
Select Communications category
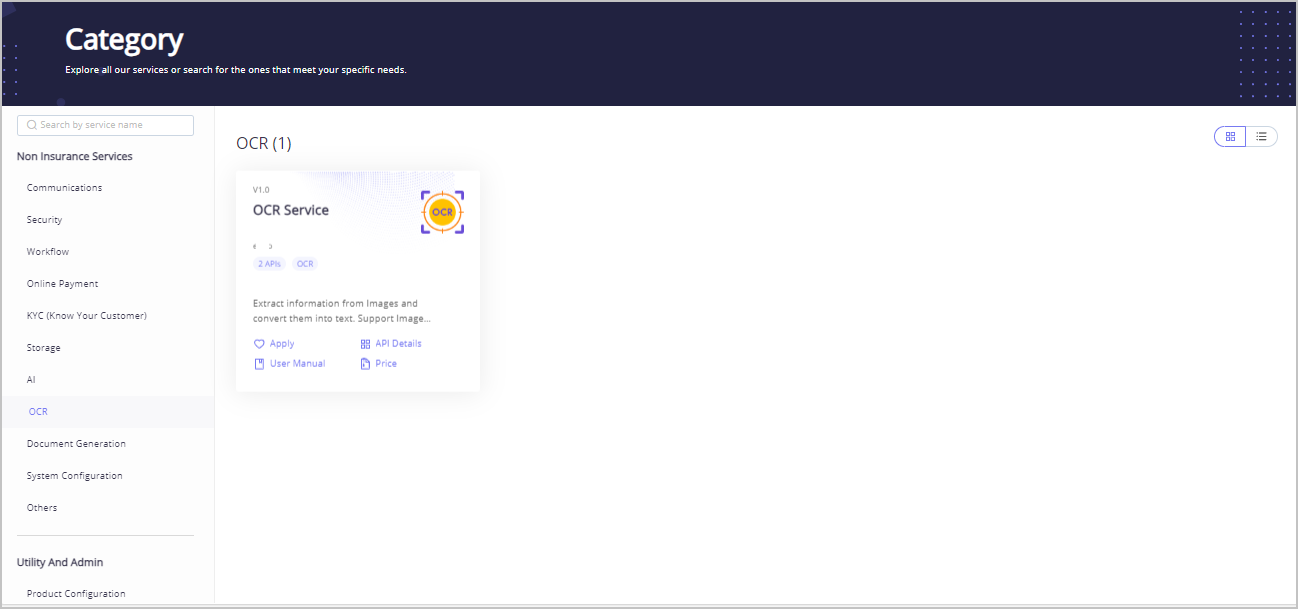64,188
